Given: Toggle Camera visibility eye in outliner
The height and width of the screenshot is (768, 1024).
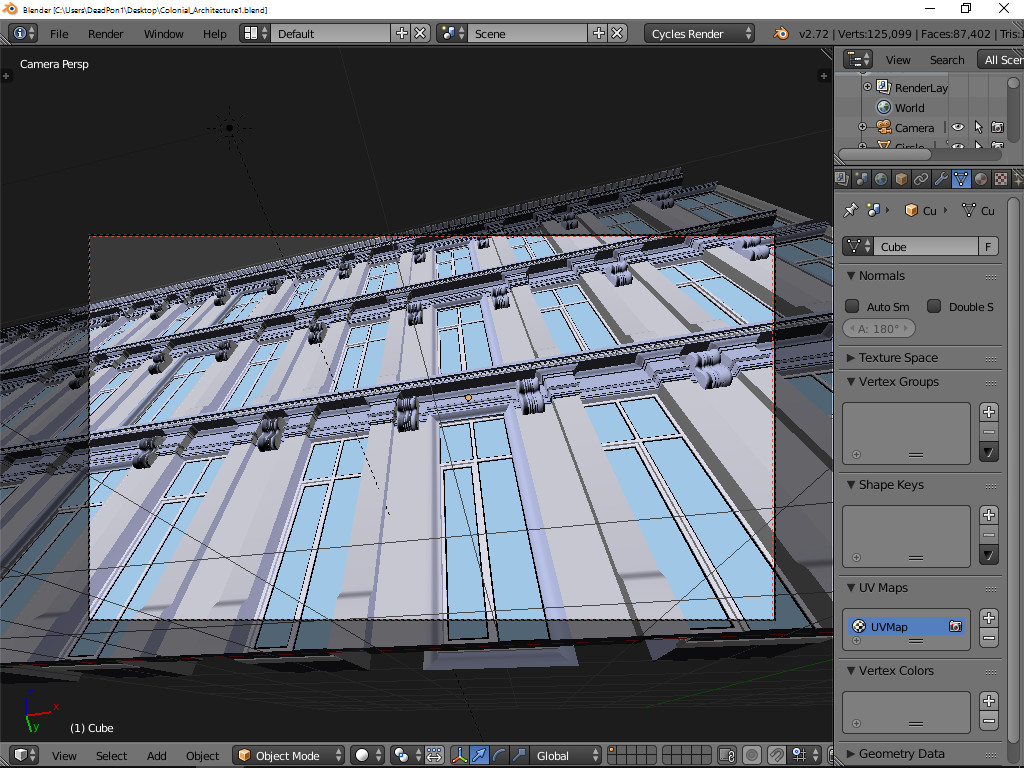Looking at the screenshot, I should pyautogui.click(x=957, y=127).
